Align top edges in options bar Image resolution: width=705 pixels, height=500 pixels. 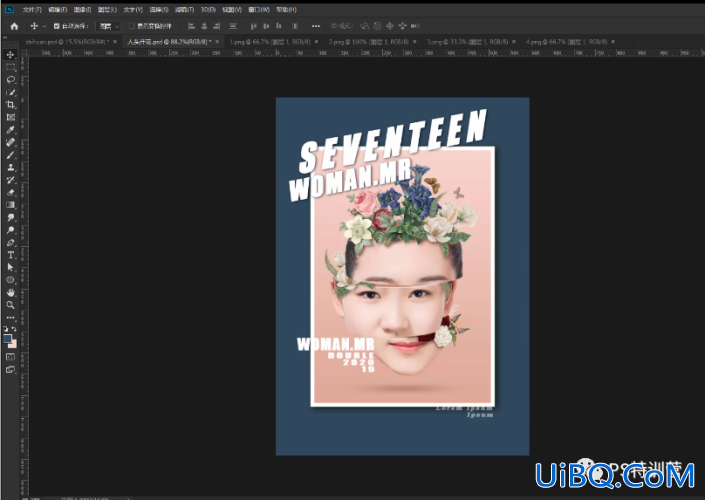(x=254, y=26)
